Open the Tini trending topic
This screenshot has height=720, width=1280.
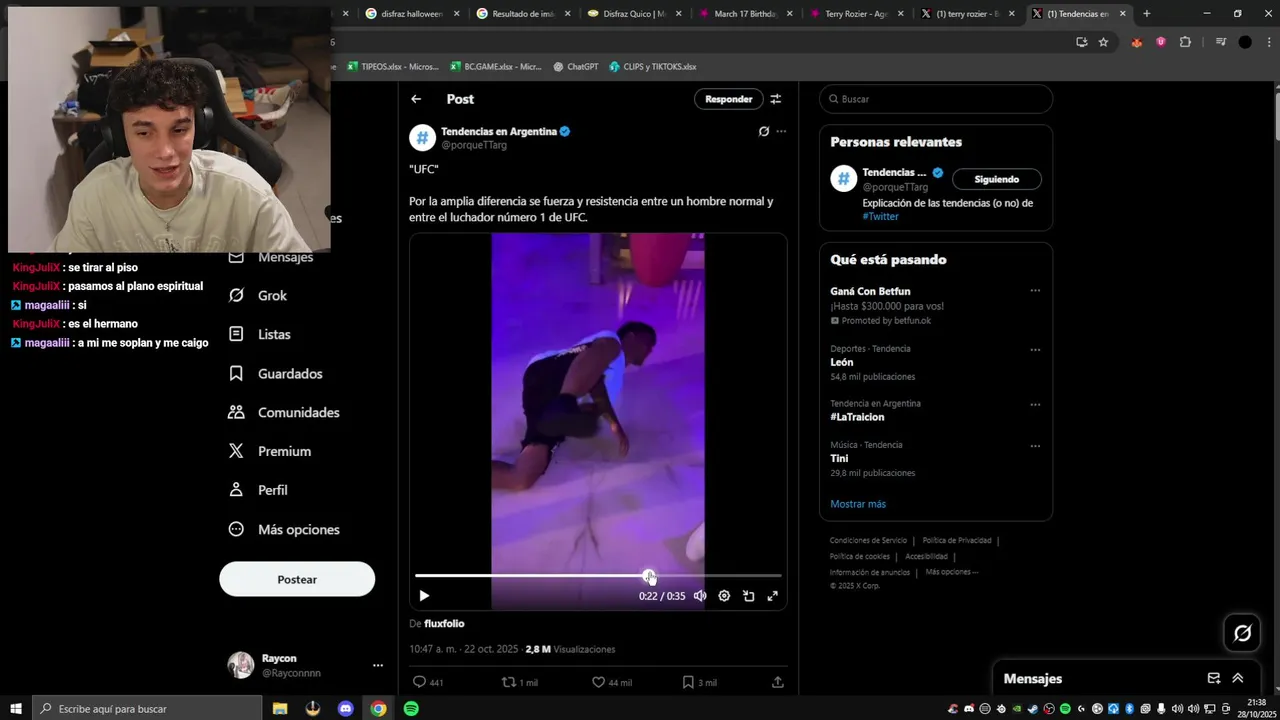[839, 458]
